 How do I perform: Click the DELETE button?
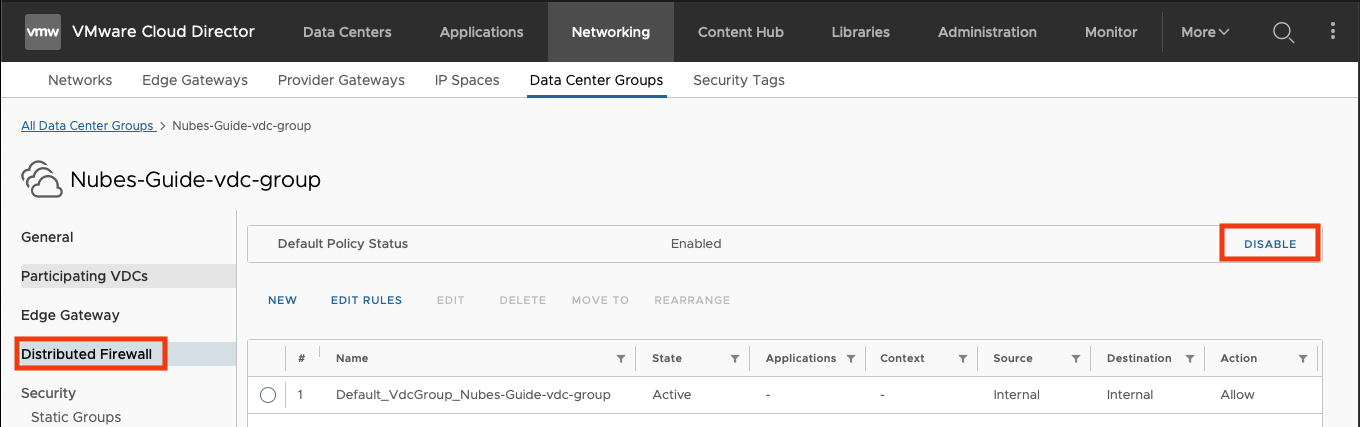click(522, 300)
